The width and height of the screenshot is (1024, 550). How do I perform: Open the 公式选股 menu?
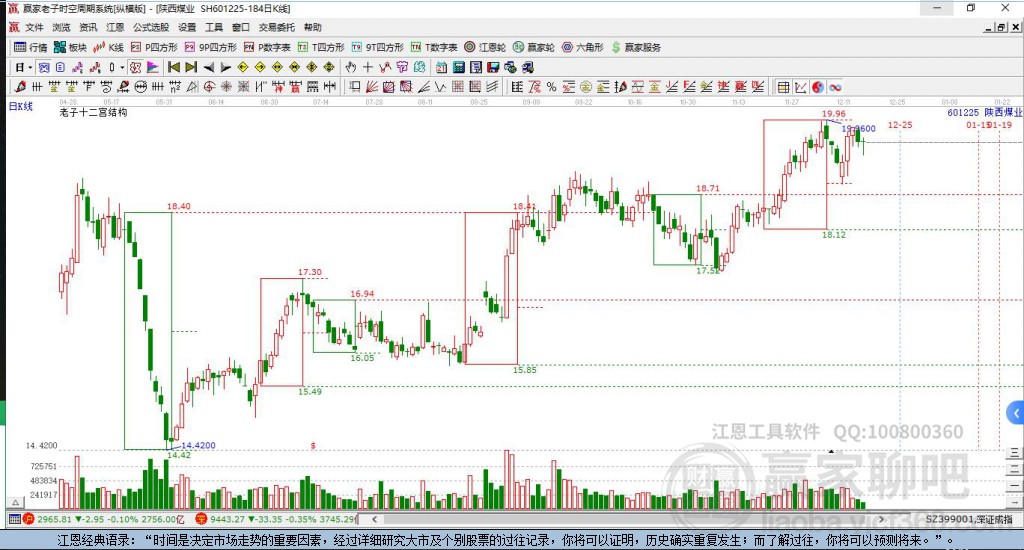[x=151, y=27]
